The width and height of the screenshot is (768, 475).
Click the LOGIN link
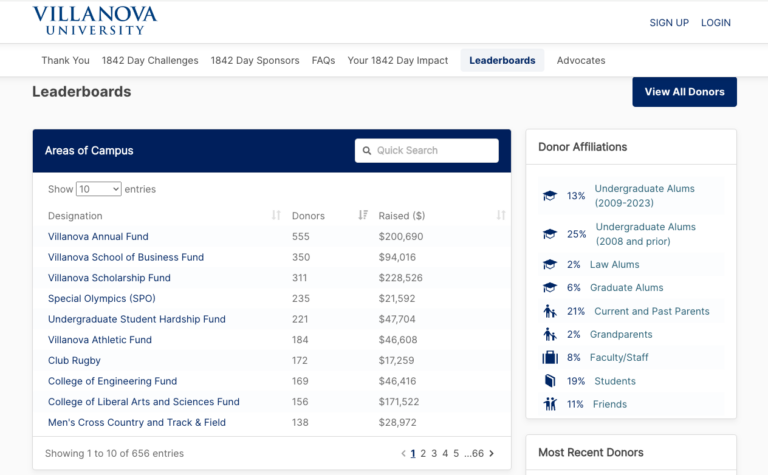[x=716, y=23]
